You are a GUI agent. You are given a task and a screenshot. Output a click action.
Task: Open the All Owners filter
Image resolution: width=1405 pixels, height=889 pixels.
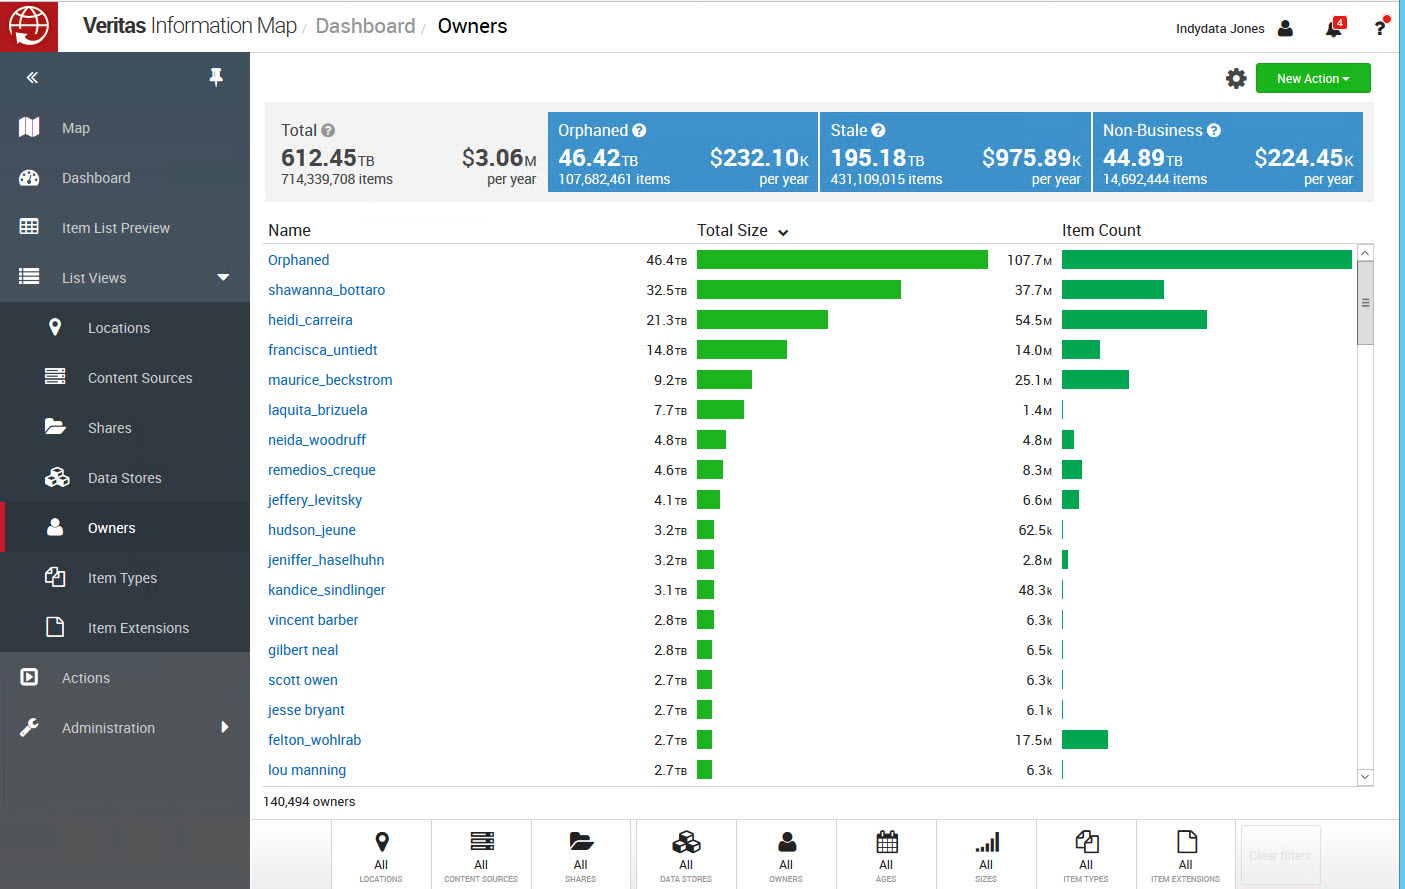[786, 856]
